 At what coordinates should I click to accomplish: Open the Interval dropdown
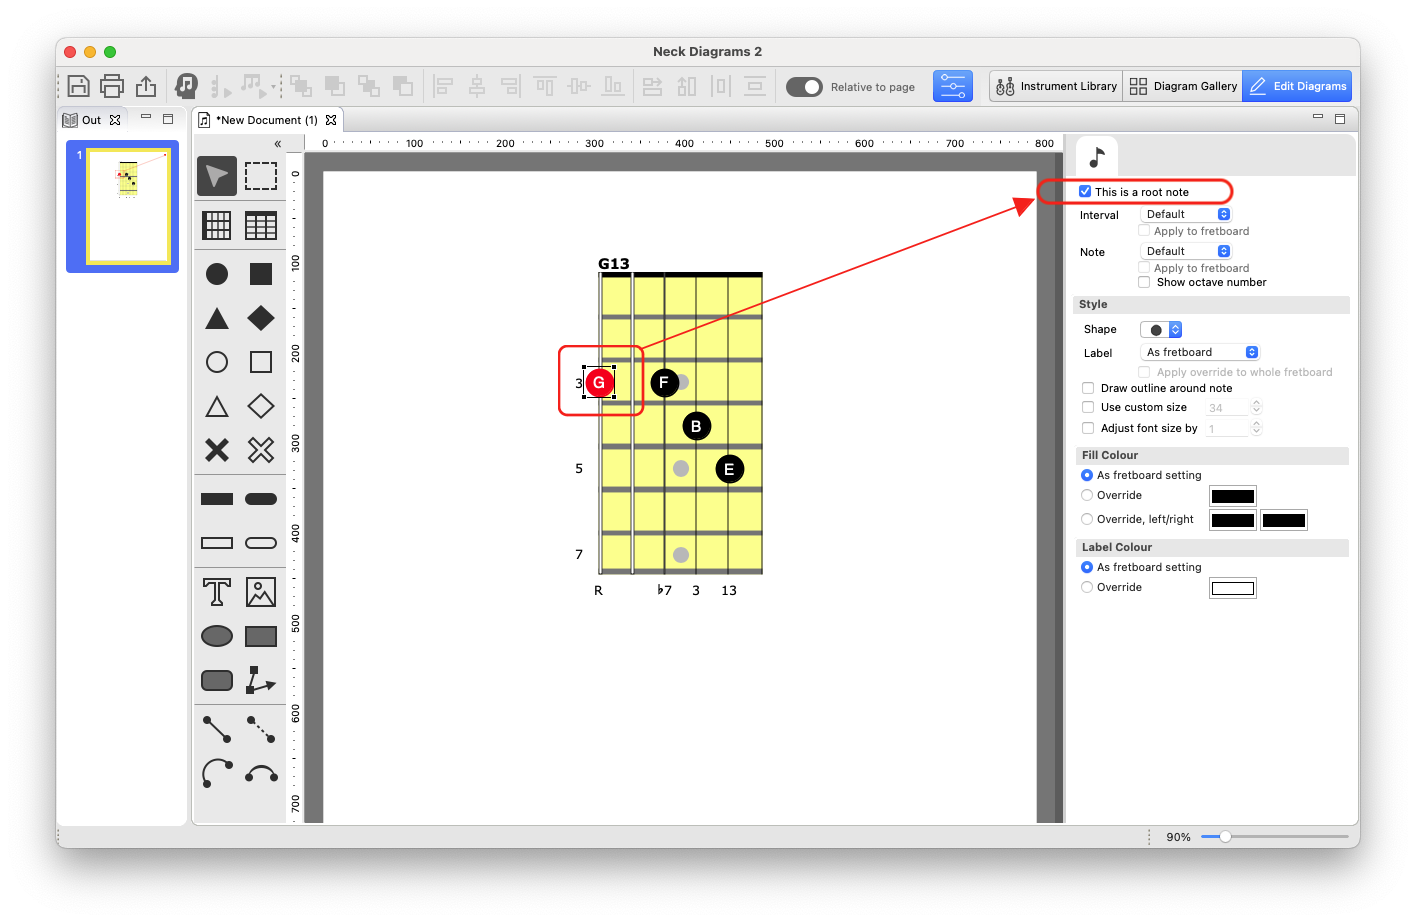(1186, 214)
